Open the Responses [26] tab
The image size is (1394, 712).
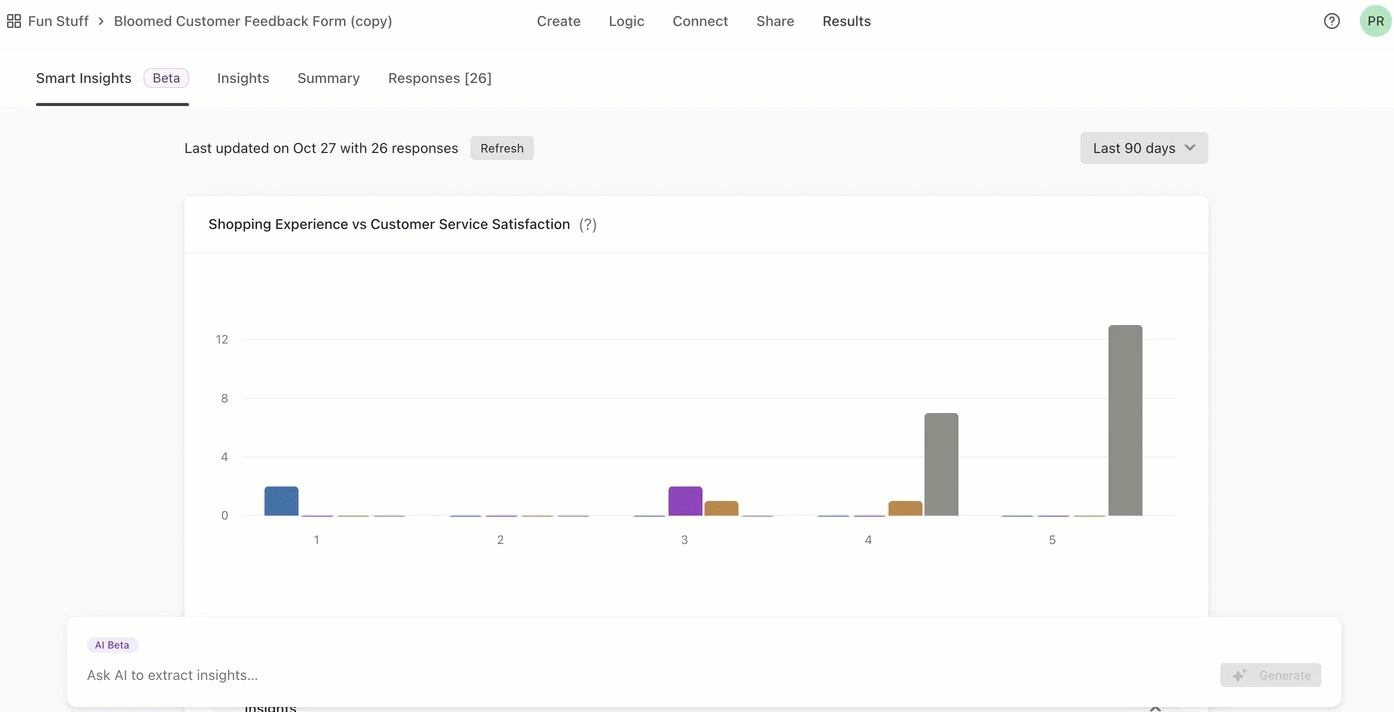point(439,78)
